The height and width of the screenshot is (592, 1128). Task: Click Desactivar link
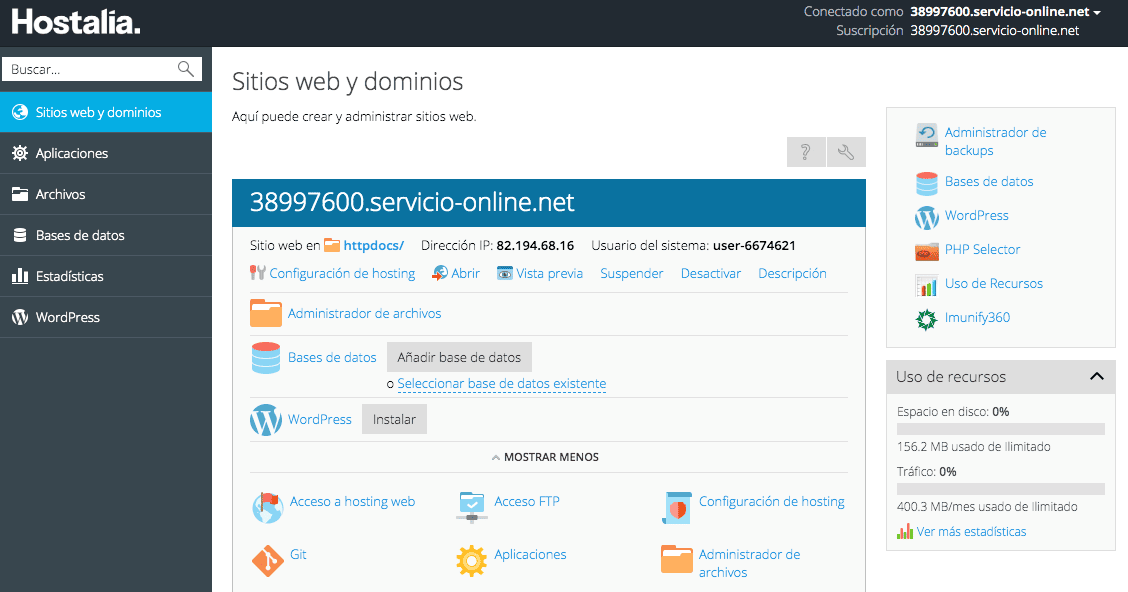[711, 273]
